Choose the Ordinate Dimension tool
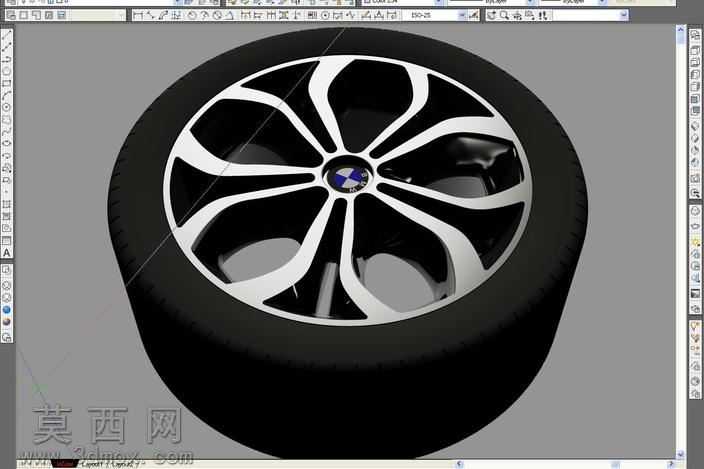Image resolution: width=704 pixels, height=469 pixels. click(177, 16)
